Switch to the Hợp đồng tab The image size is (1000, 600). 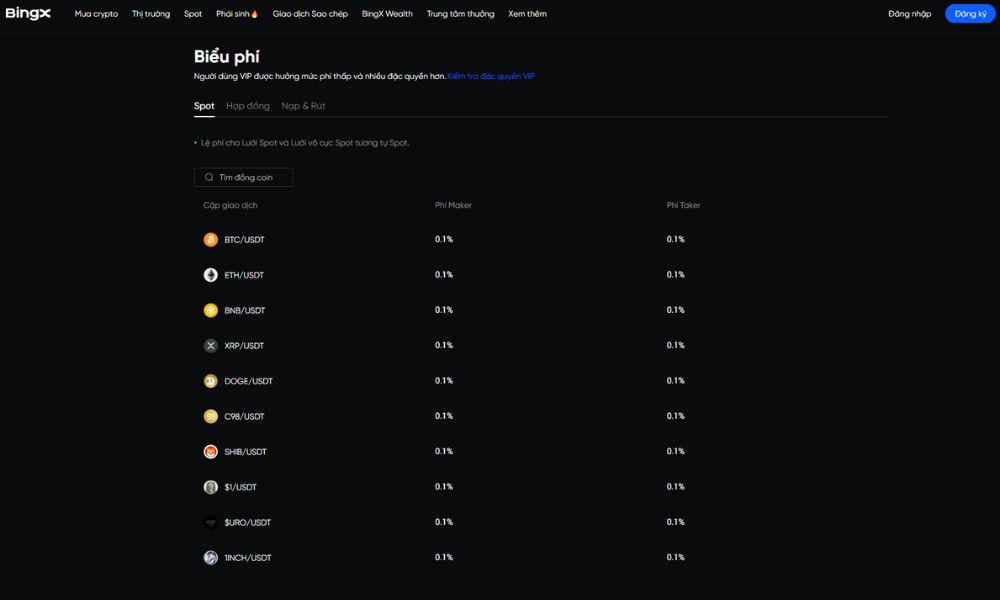click(248, 106)
